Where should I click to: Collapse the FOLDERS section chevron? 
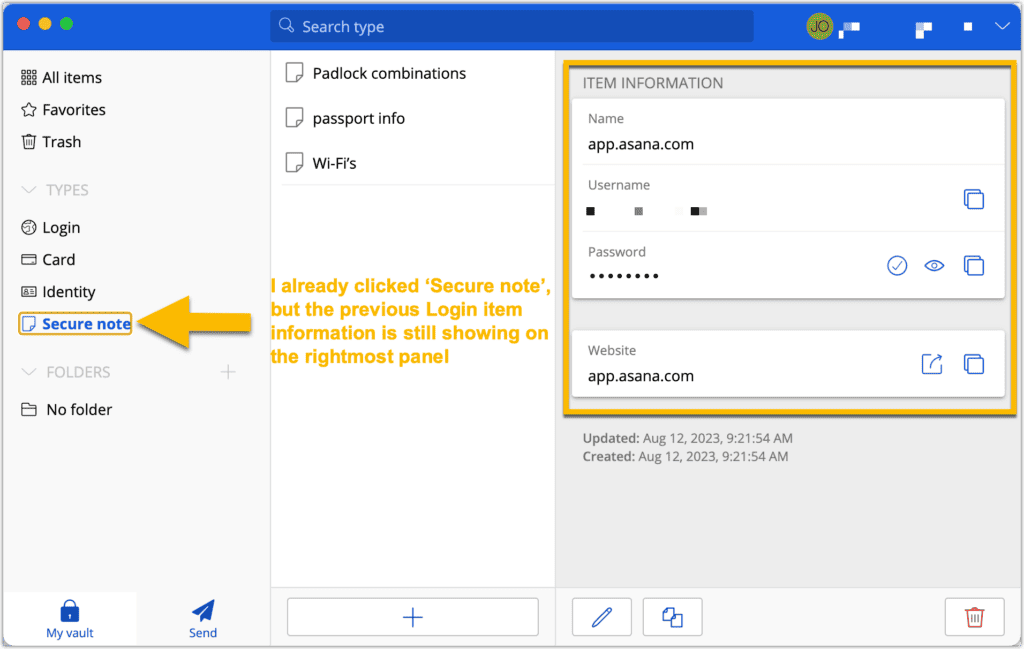pyautogui.click(x=28, y=372)
